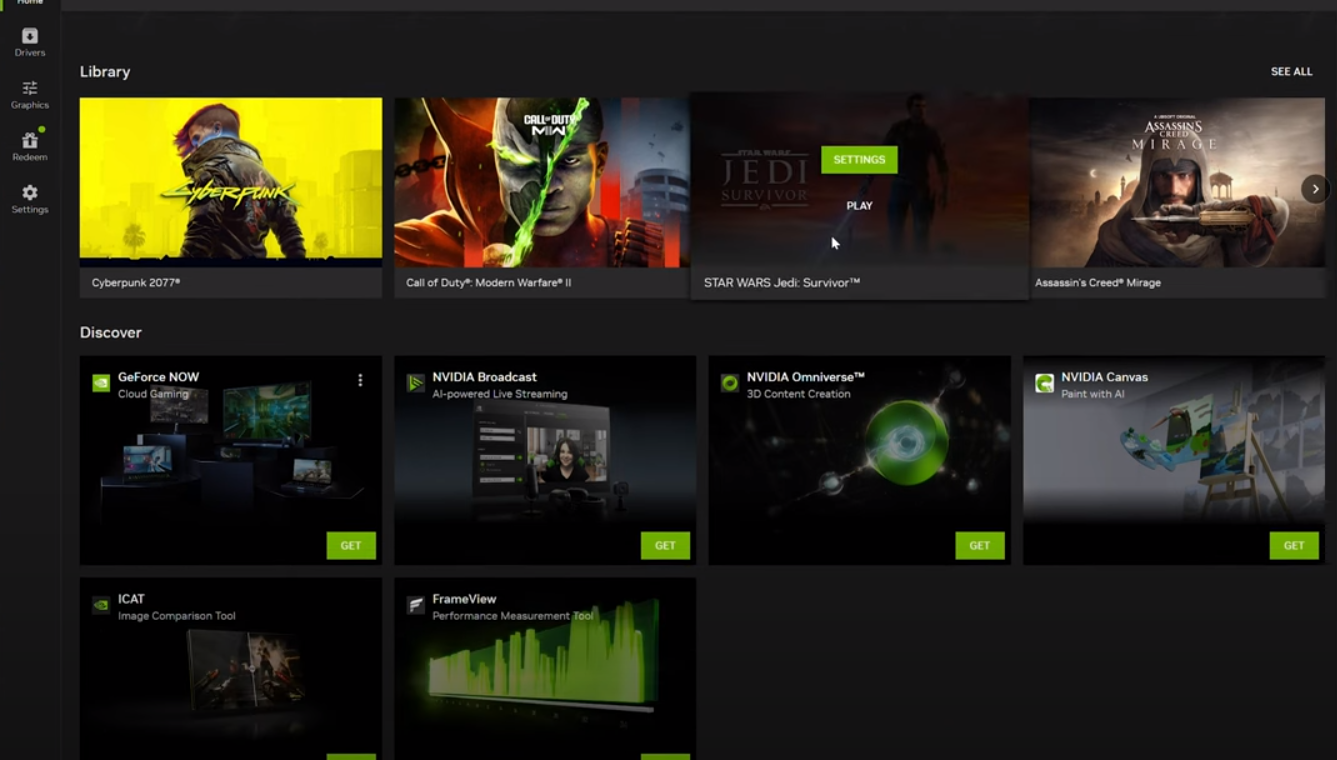Click the "Performance Measurement Tool" subtitle
Screen dimensions: 1337x760
513,616
